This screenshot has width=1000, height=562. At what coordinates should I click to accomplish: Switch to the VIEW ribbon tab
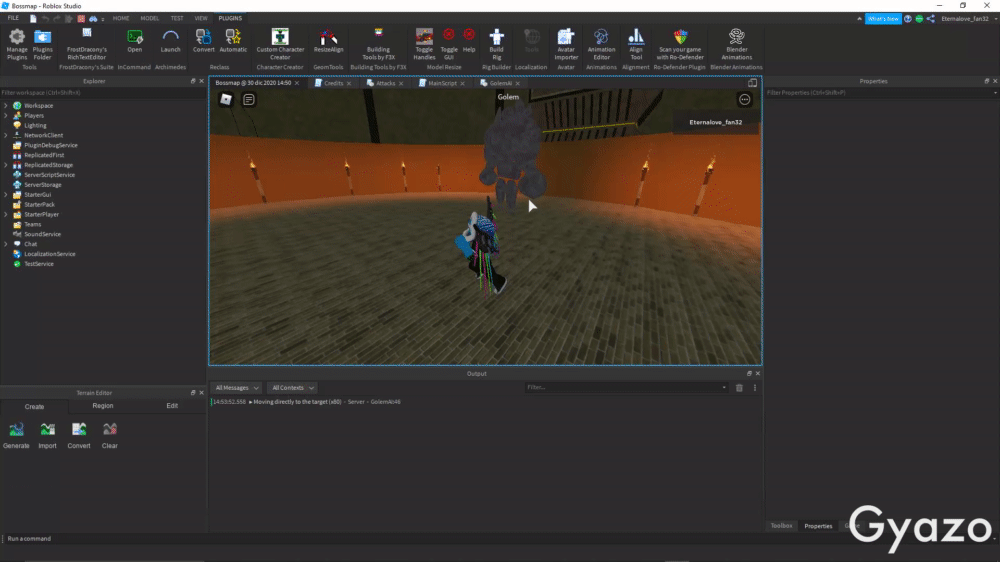click(x=201, y=18)
